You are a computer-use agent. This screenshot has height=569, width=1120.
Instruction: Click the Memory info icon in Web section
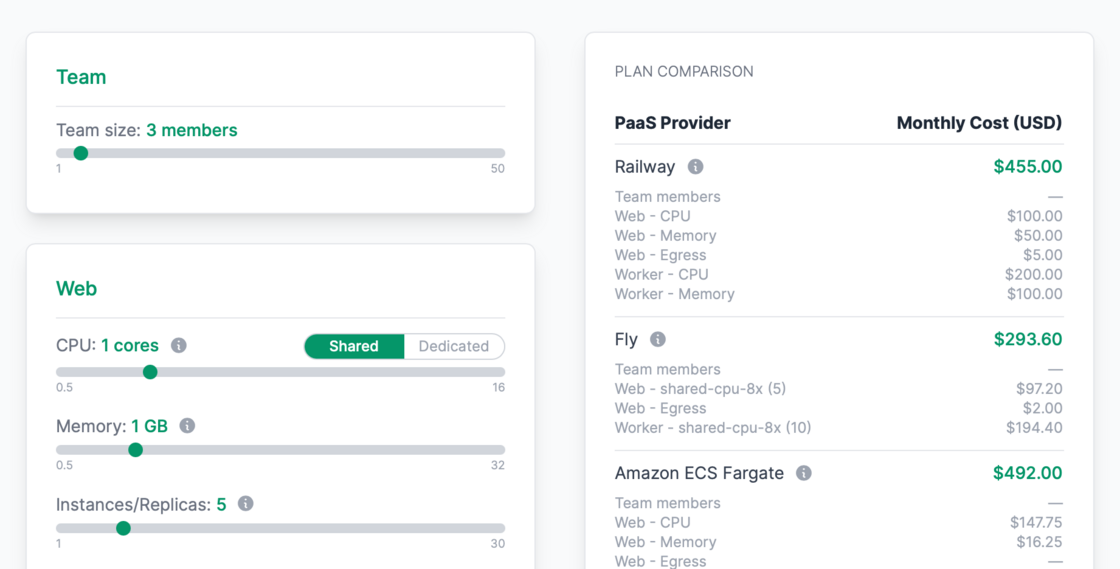pyautogui.click(x=187, y=426)
